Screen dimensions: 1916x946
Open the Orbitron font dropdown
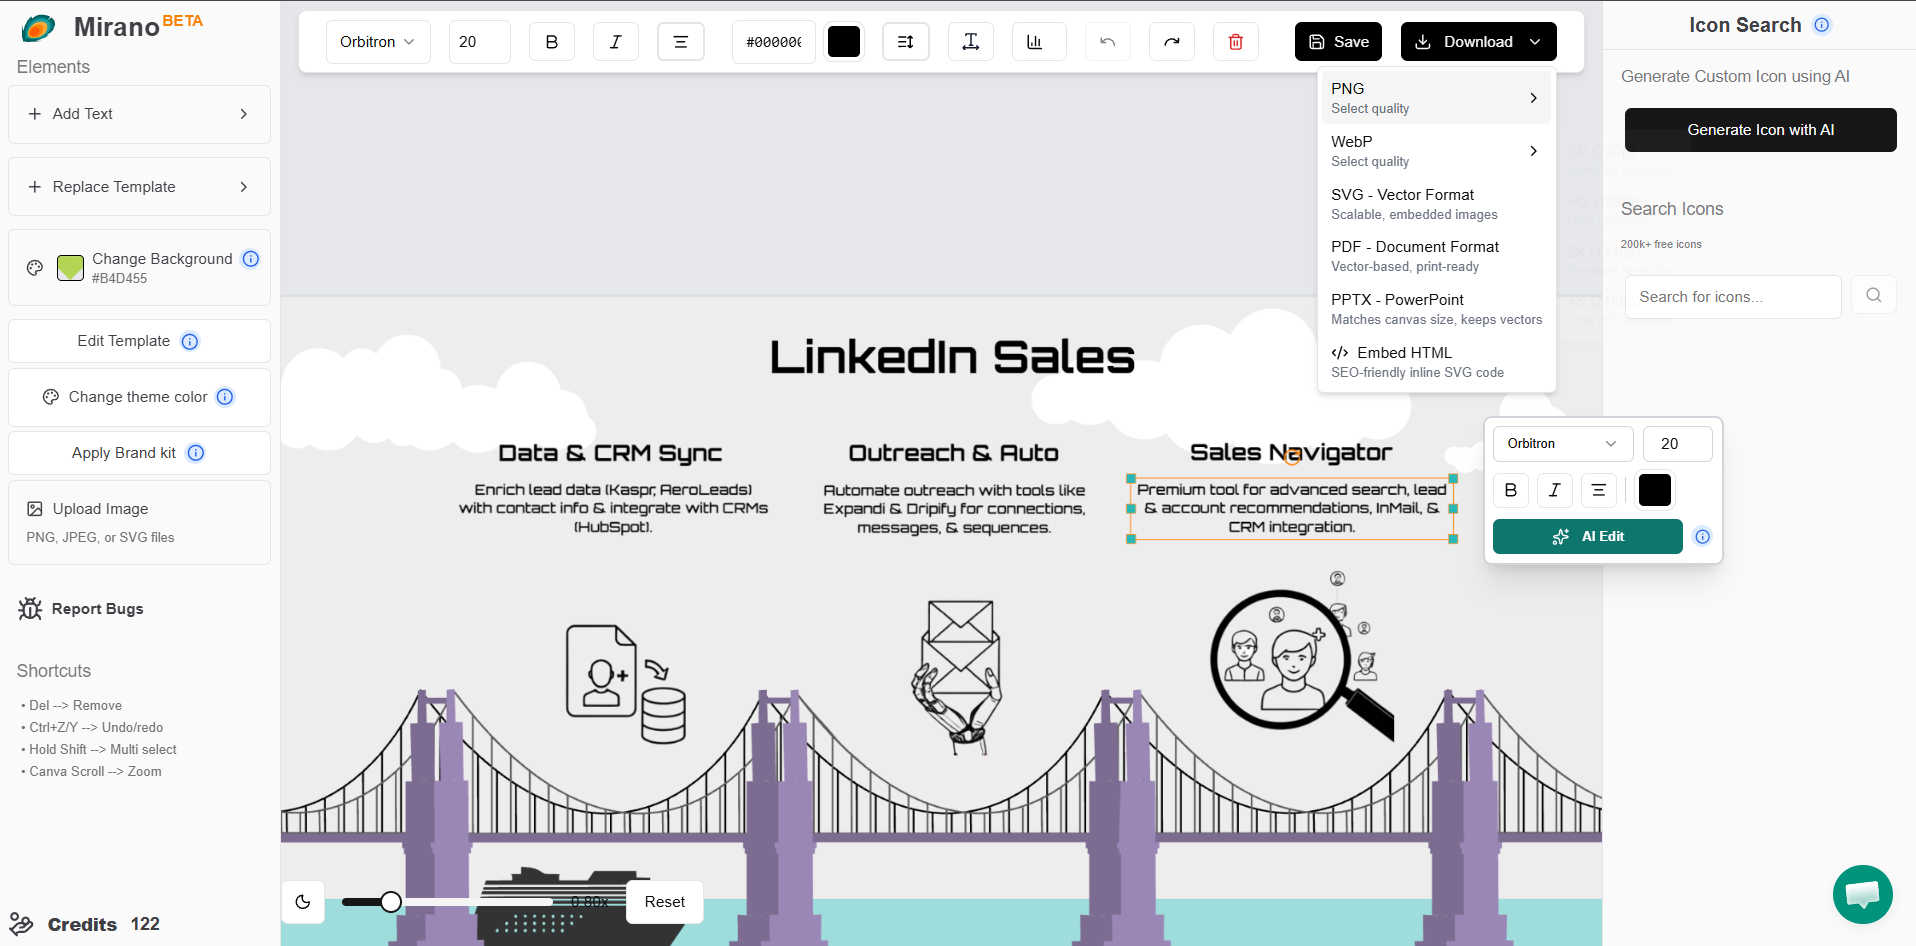point(377,41)
